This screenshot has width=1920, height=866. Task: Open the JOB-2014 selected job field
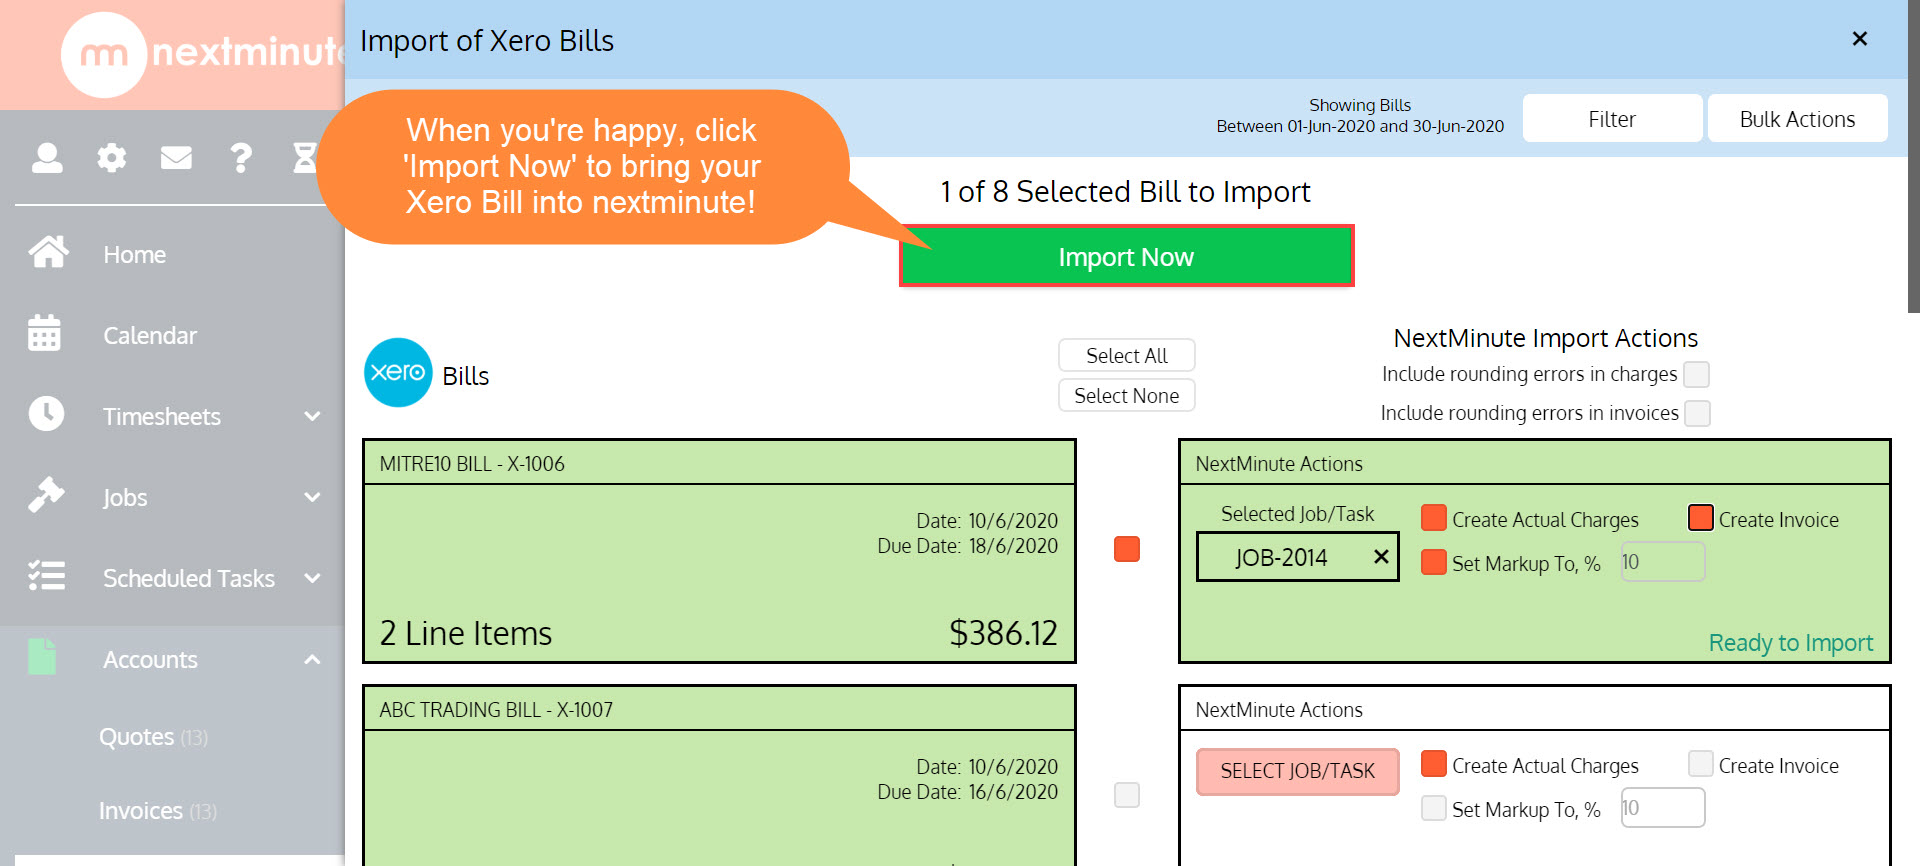(x=1297, y=557)
